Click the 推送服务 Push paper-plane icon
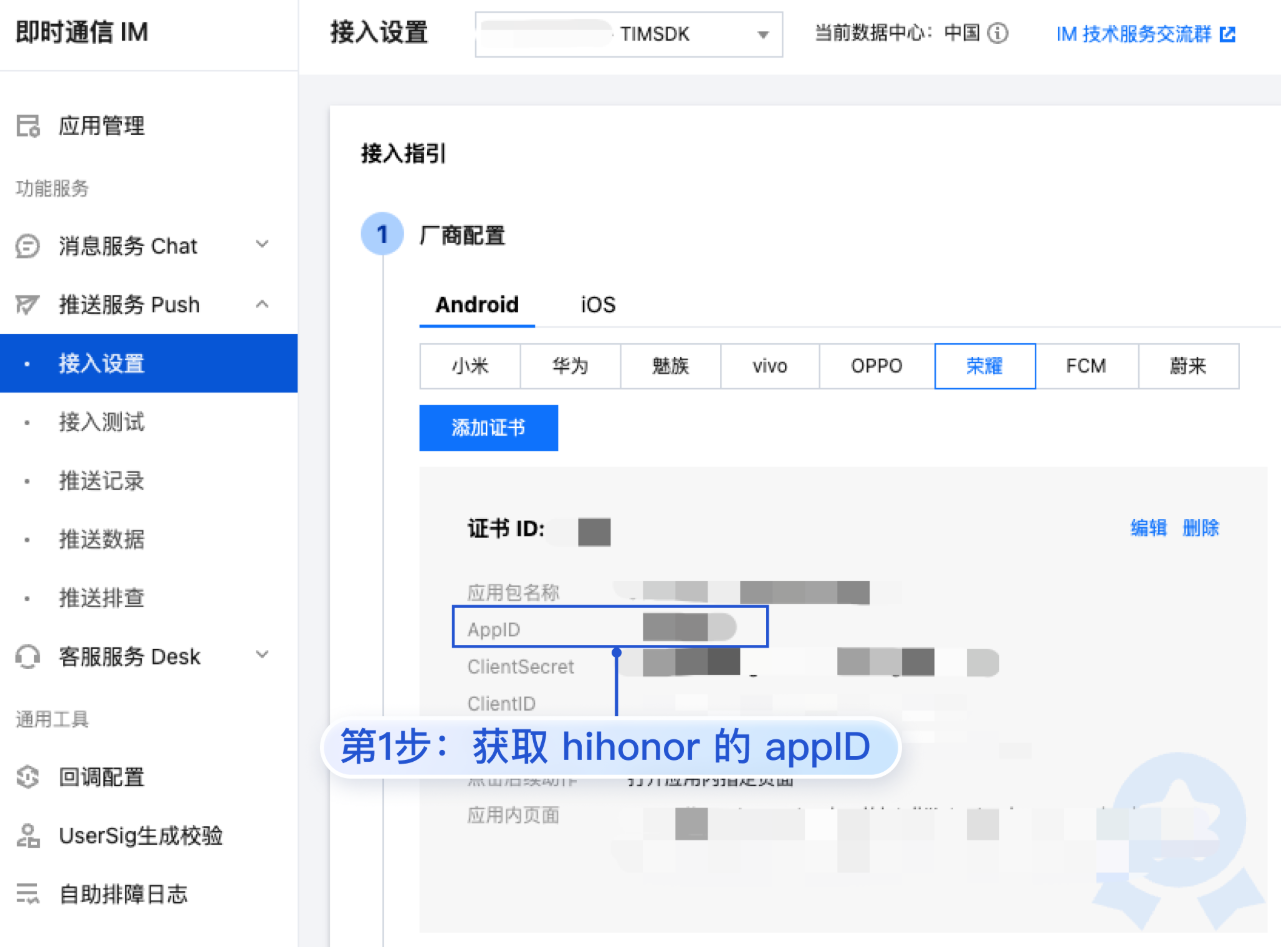This screenshot has width=1281, height=947. pyautogui.click(x=28, y=305)
